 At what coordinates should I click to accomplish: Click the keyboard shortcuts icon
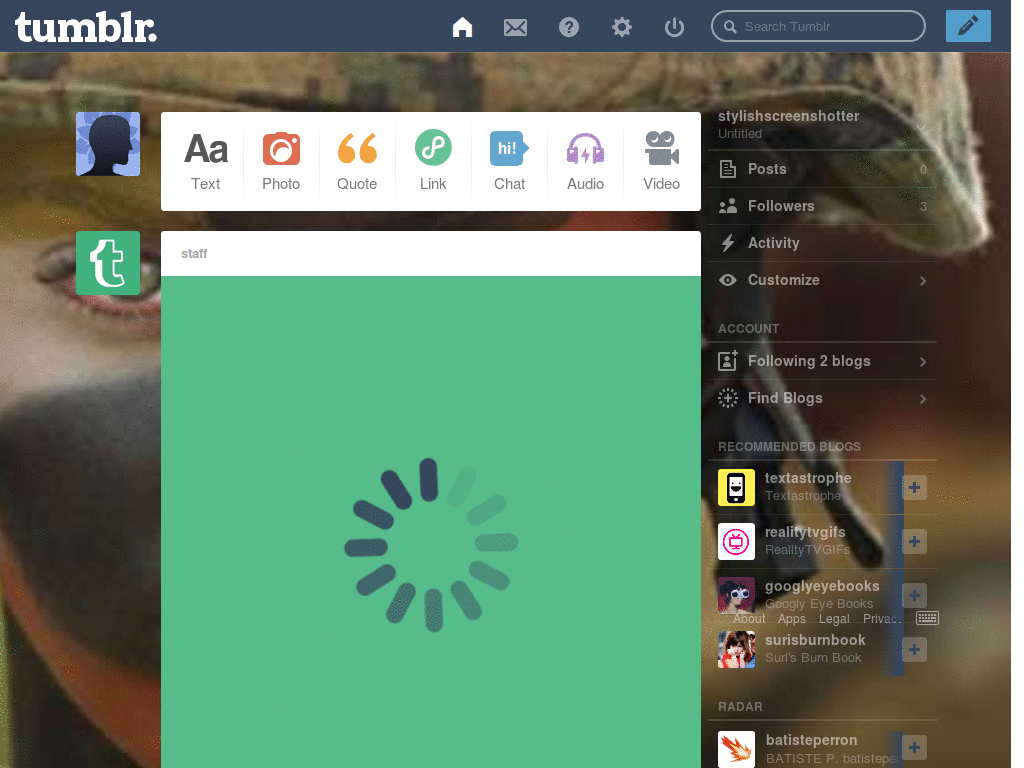coord(927,618)
